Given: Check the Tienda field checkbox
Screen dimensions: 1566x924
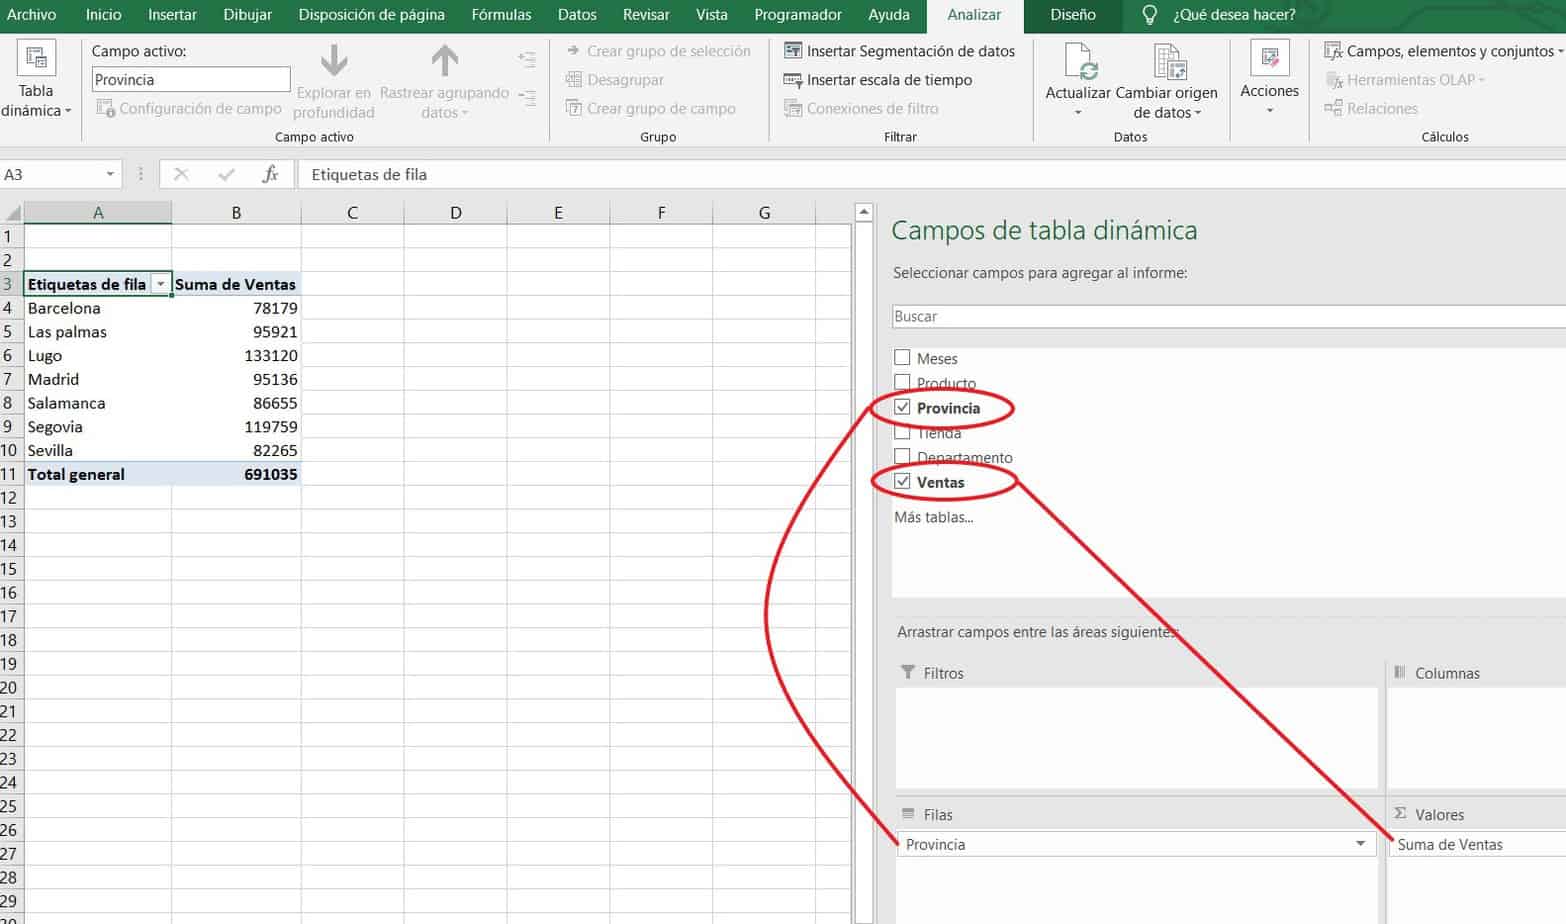Looking at the screenshot, I should (x=902, y=433).
